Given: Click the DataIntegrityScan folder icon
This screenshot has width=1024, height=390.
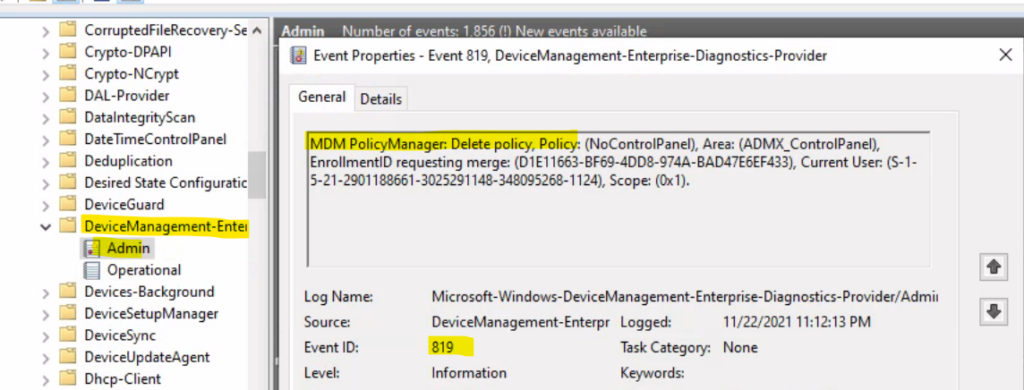Looking at the screenshot, I should pos(67,117).
